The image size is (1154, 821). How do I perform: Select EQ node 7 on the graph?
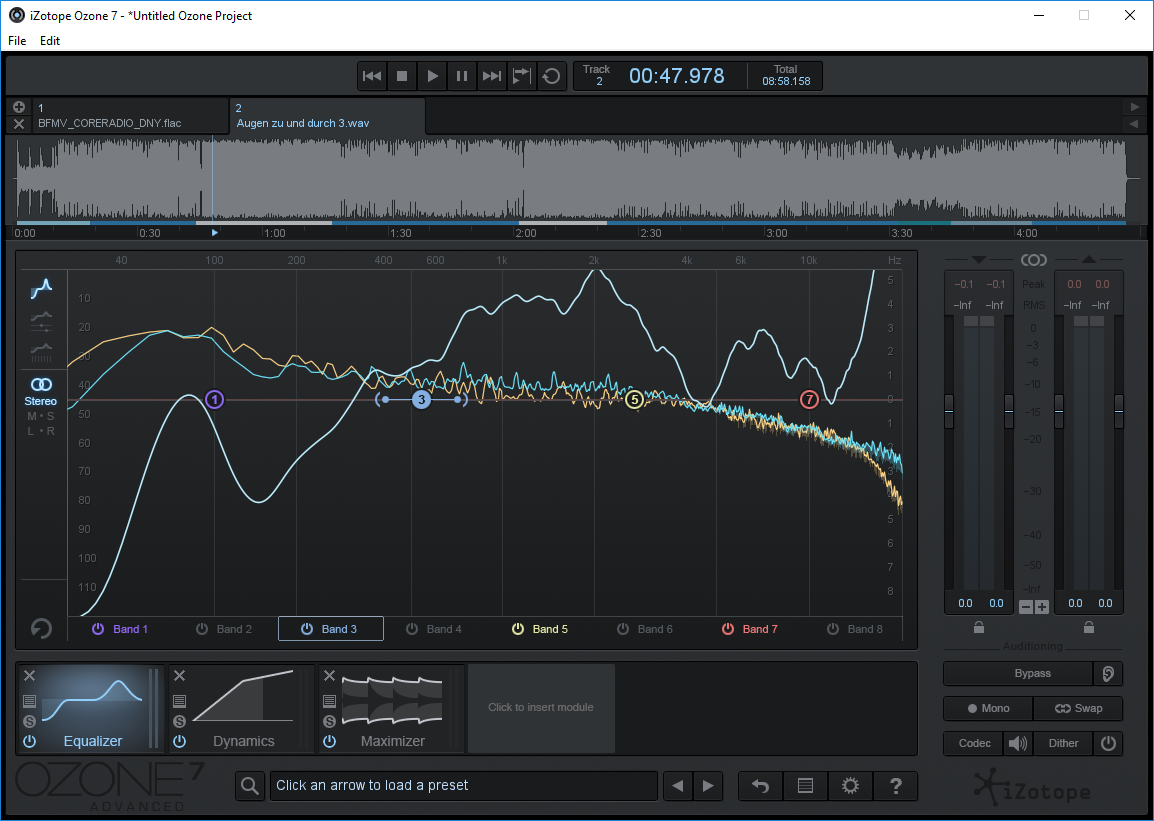809,399
